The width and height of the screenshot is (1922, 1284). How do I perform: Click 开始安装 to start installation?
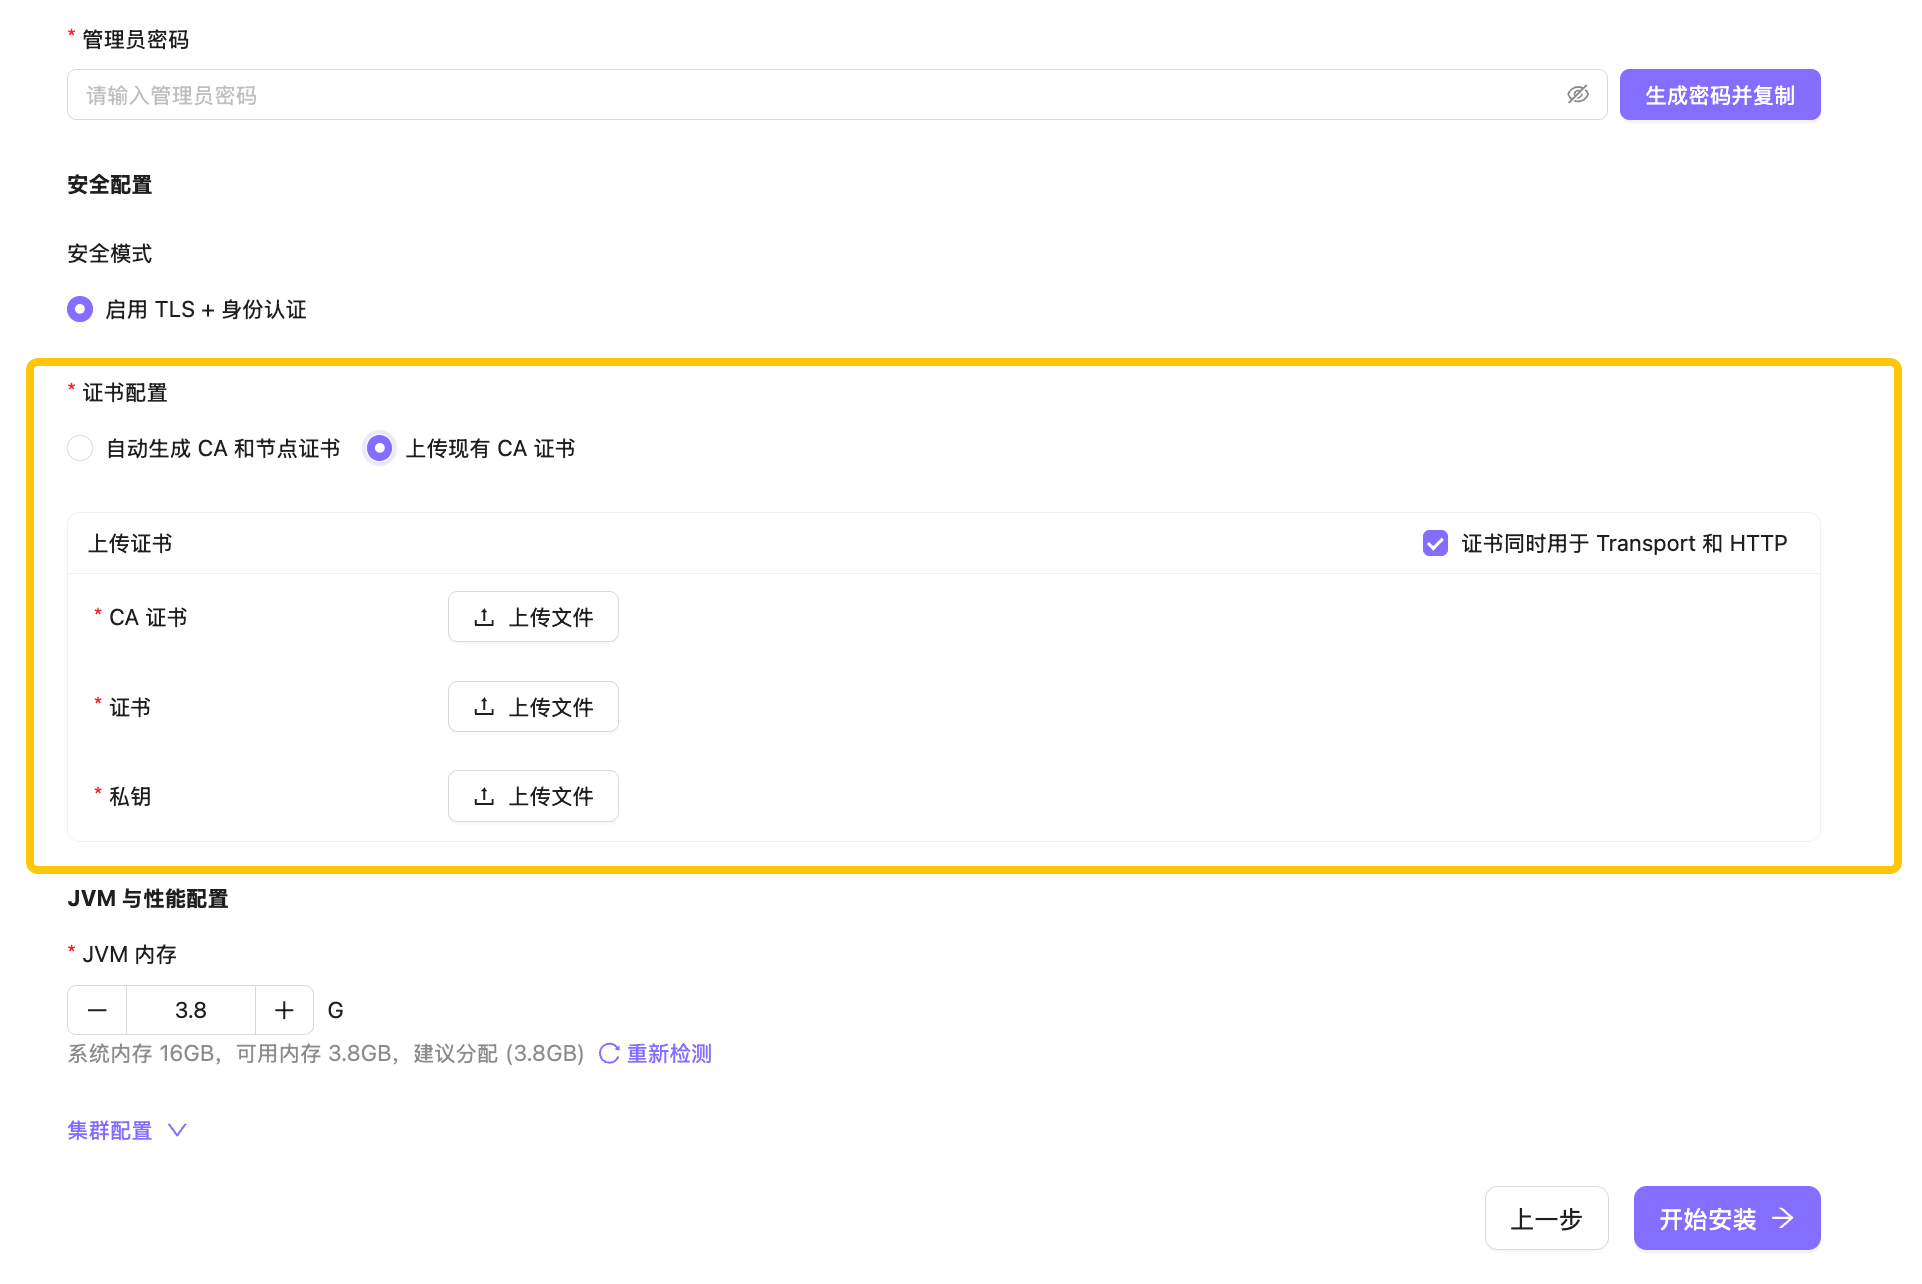tap(1726, 1218)
